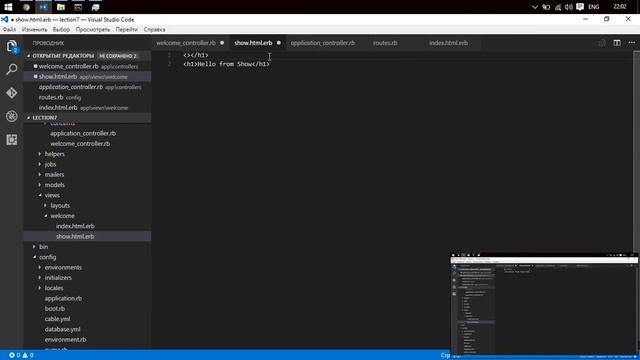This screenshot has width=640, height=360.
Task: Switch to the welcome_controller.rb editor tab
Action: 190,43
